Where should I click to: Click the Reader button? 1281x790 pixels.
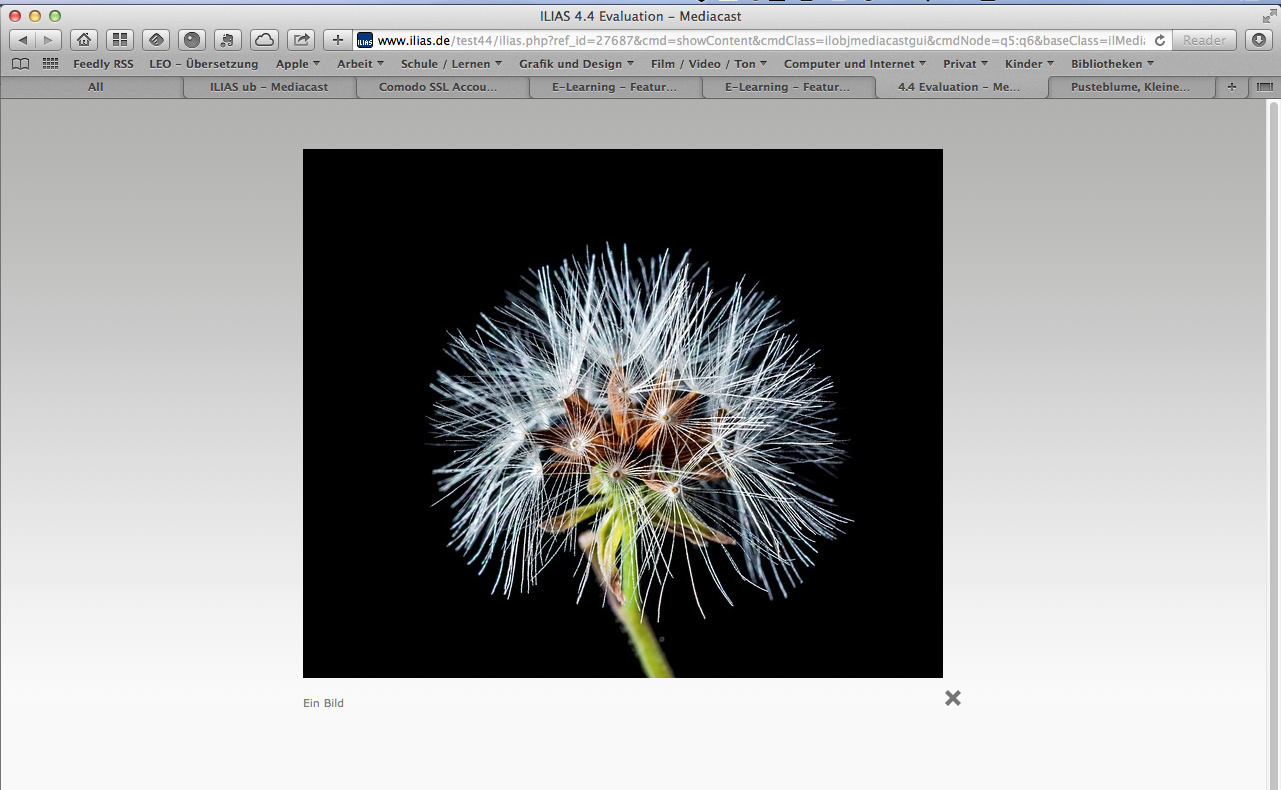[1204, 41]
